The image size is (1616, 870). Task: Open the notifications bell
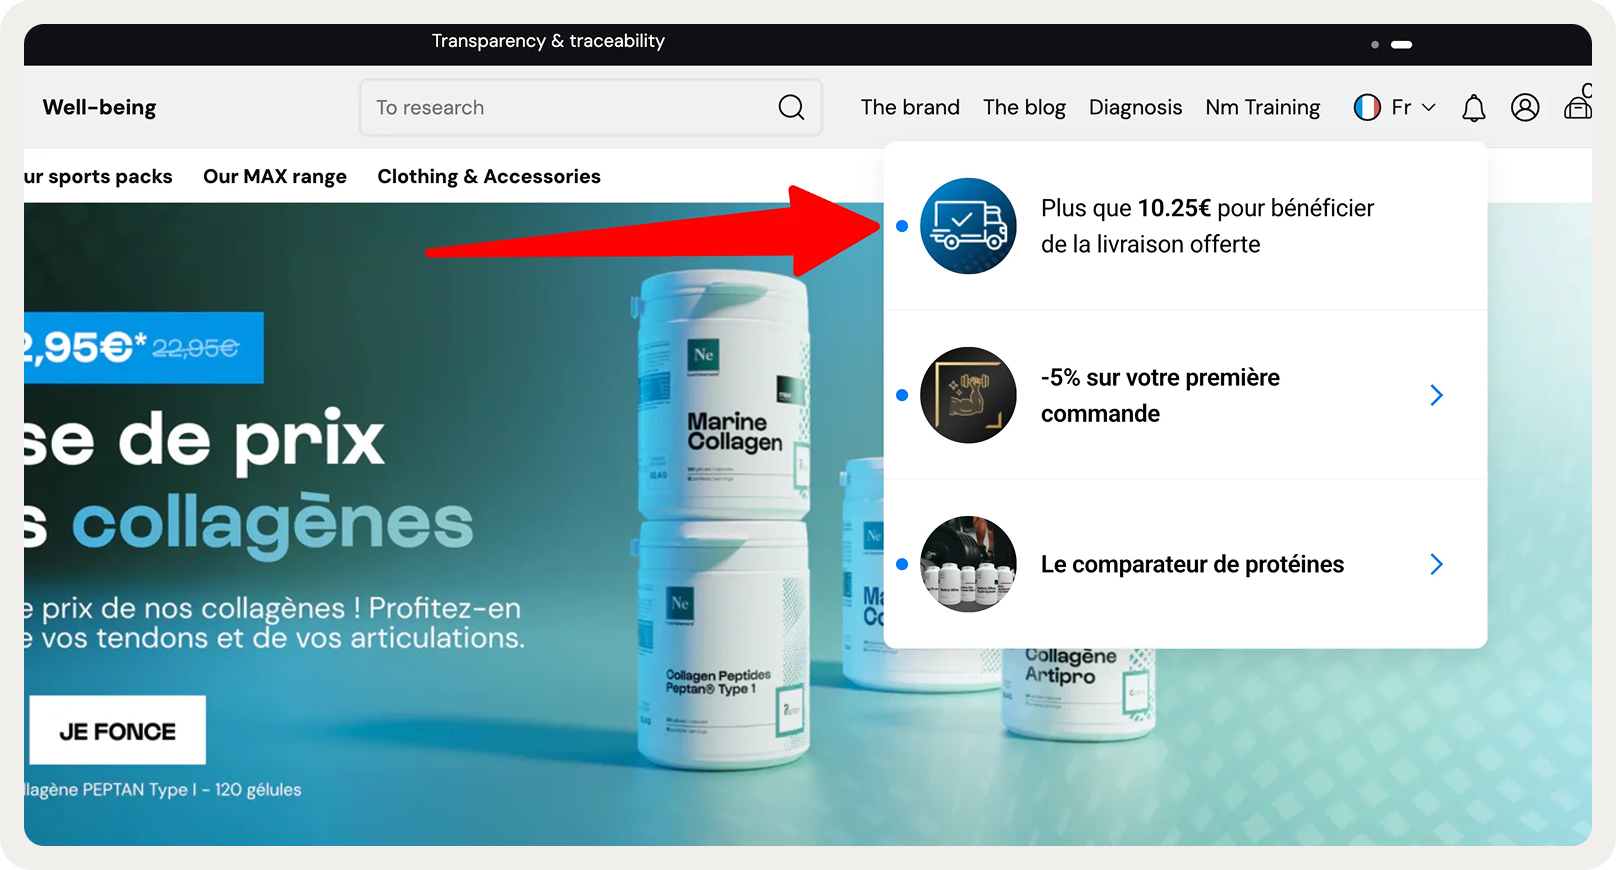pyautogui.click(x=1474, y=108)
